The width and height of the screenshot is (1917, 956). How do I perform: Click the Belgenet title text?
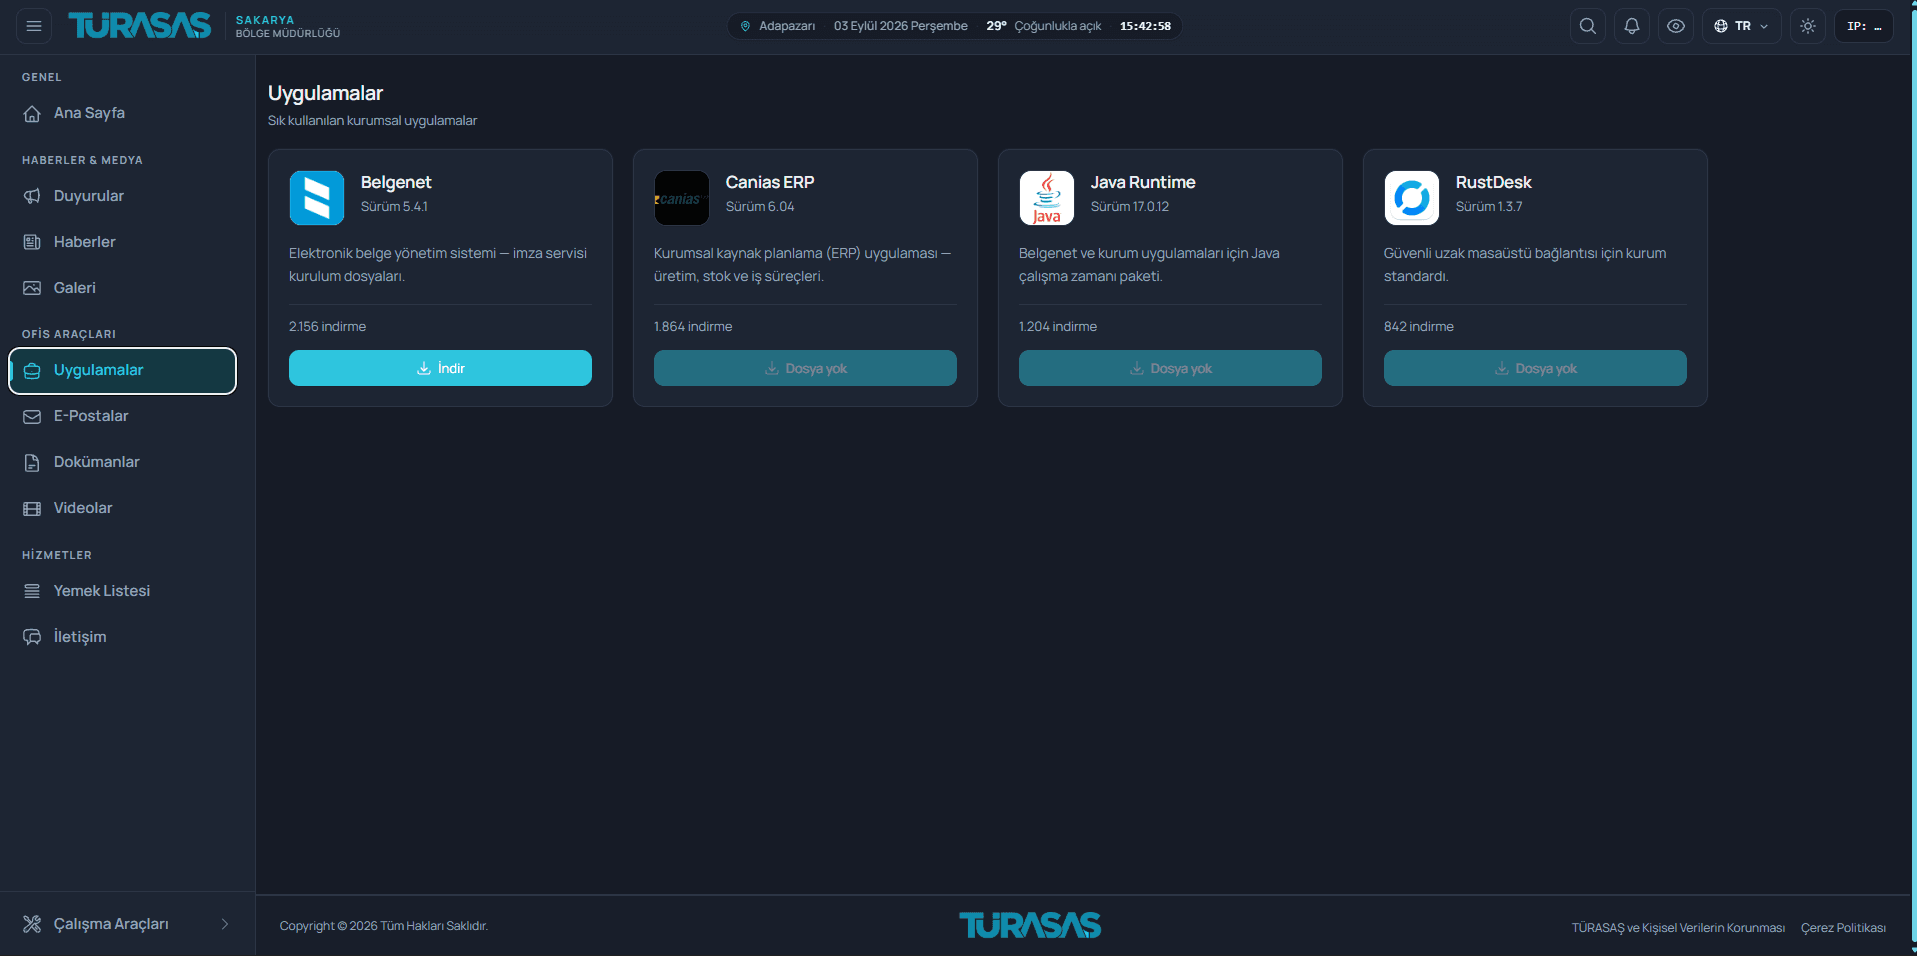tap(396, 182)
